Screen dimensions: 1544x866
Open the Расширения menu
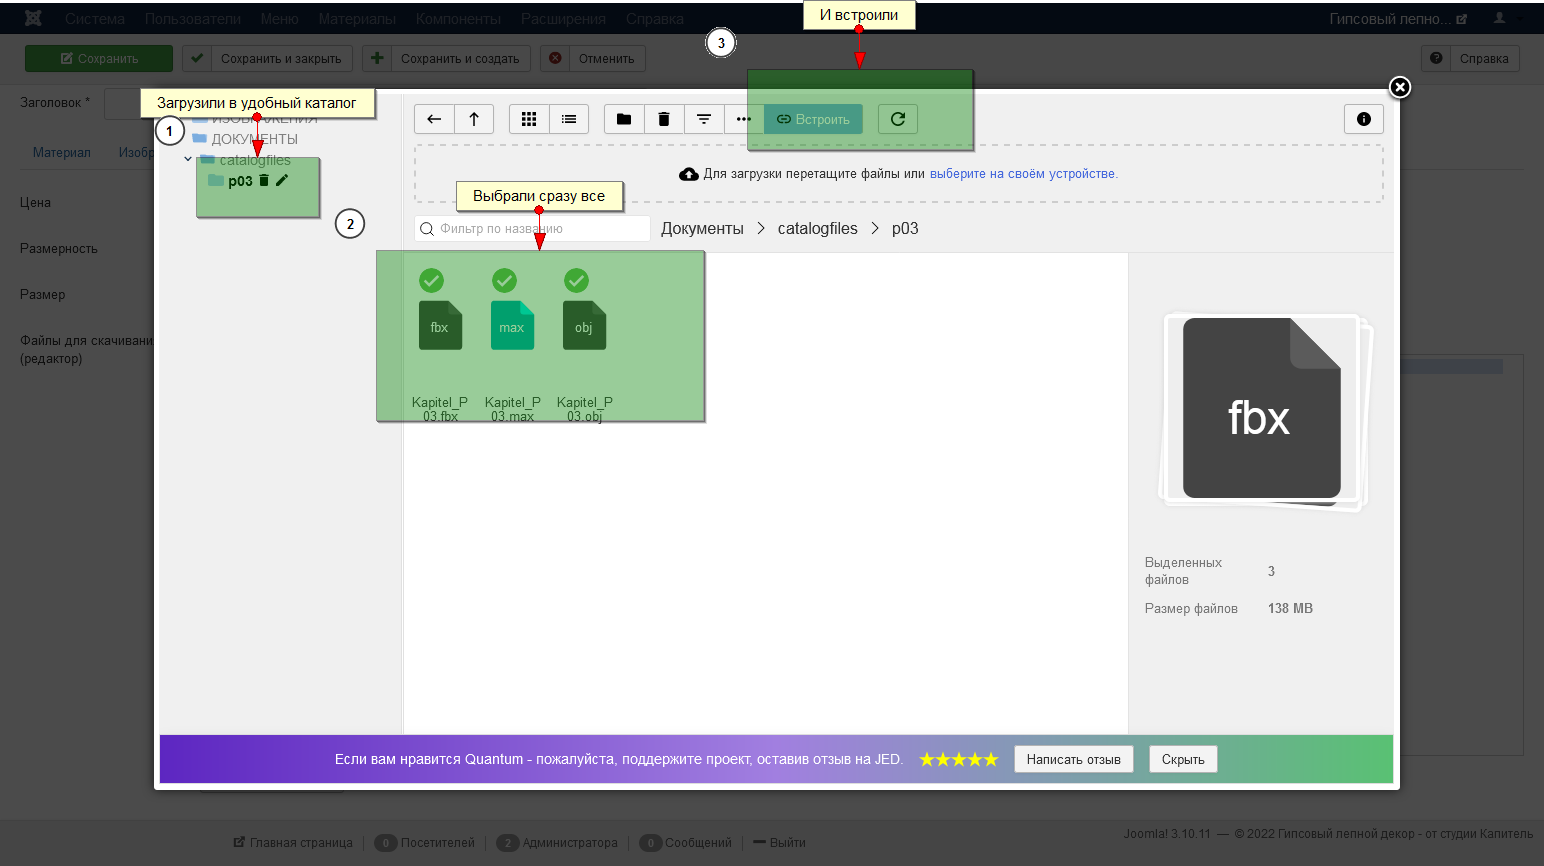563,19
